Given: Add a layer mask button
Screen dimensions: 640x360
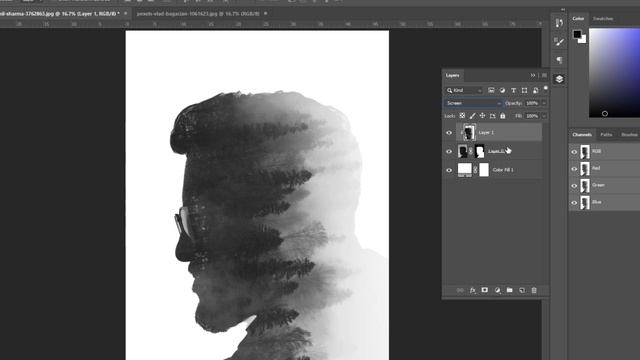Looking at the screenshot, I should 484,290.
